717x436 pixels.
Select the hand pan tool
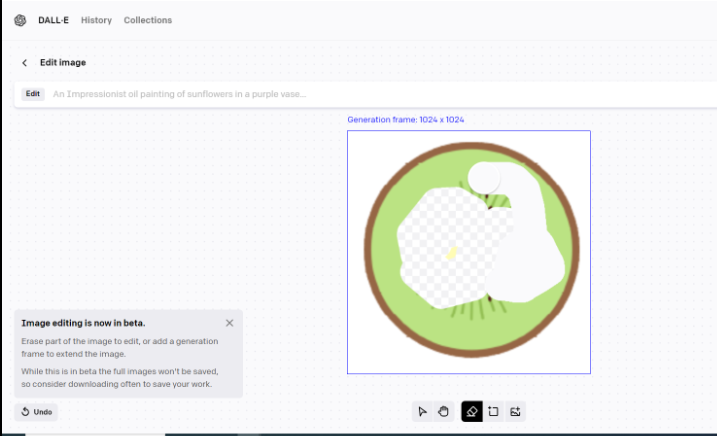443,412
